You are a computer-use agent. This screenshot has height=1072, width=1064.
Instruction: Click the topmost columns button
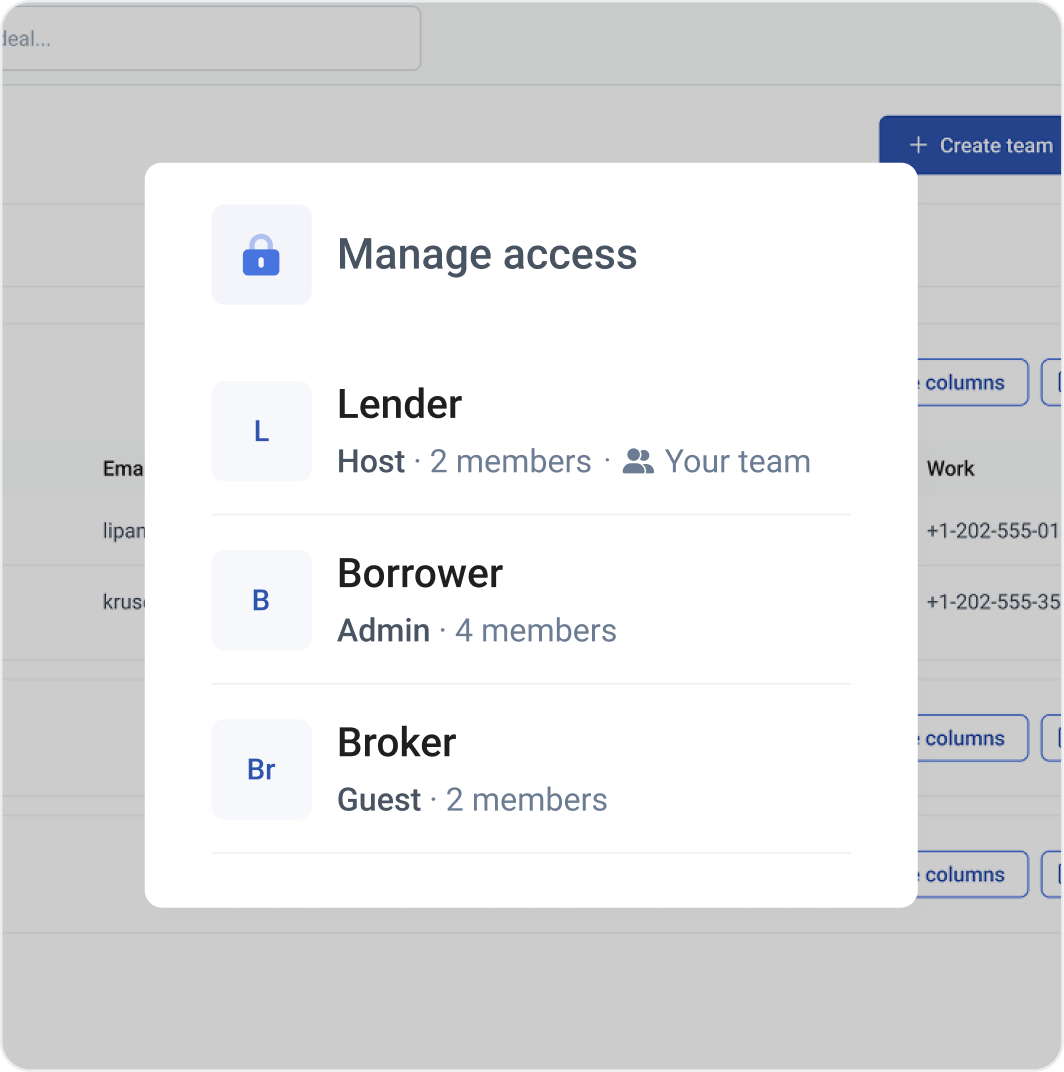click(x=965, y=383)
